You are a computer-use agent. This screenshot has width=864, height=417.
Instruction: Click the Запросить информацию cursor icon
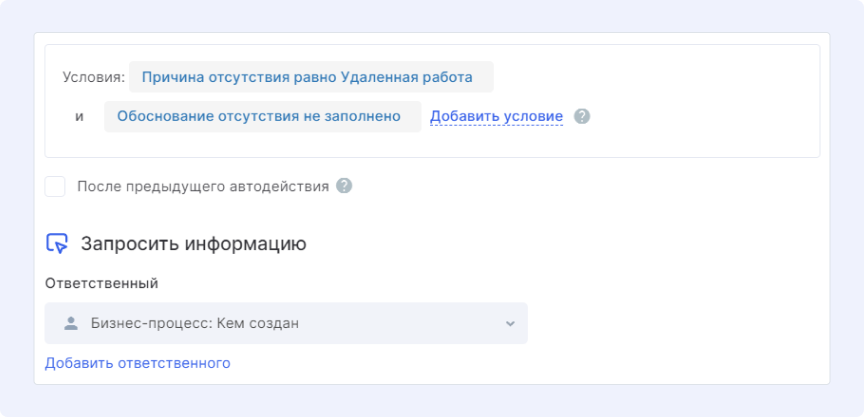(x=57, y=243)
